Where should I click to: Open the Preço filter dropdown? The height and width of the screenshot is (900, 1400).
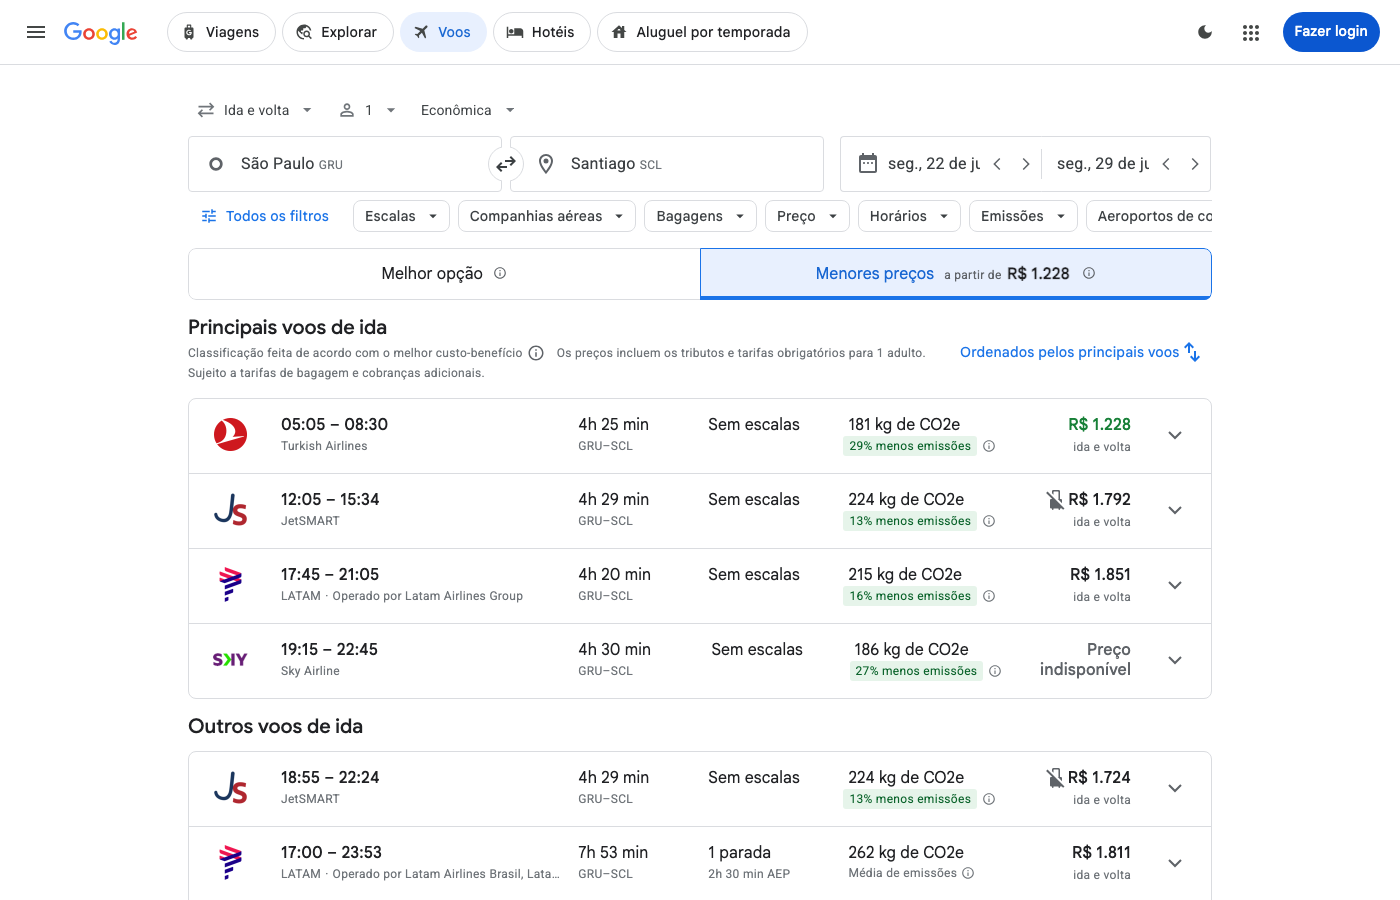coord(807,216)
